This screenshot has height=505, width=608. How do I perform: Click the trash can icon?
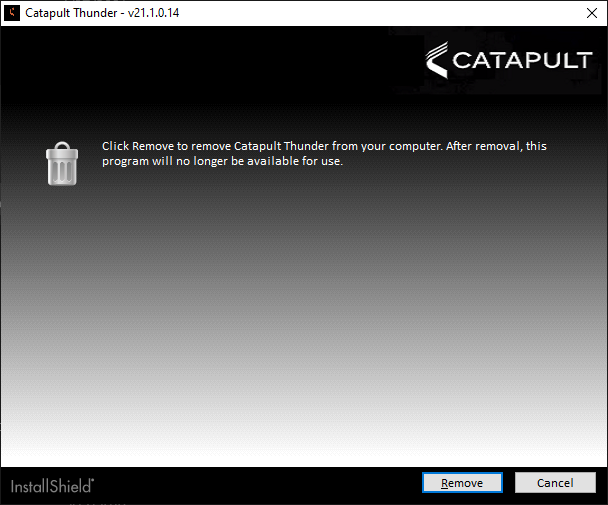point(62,163)
